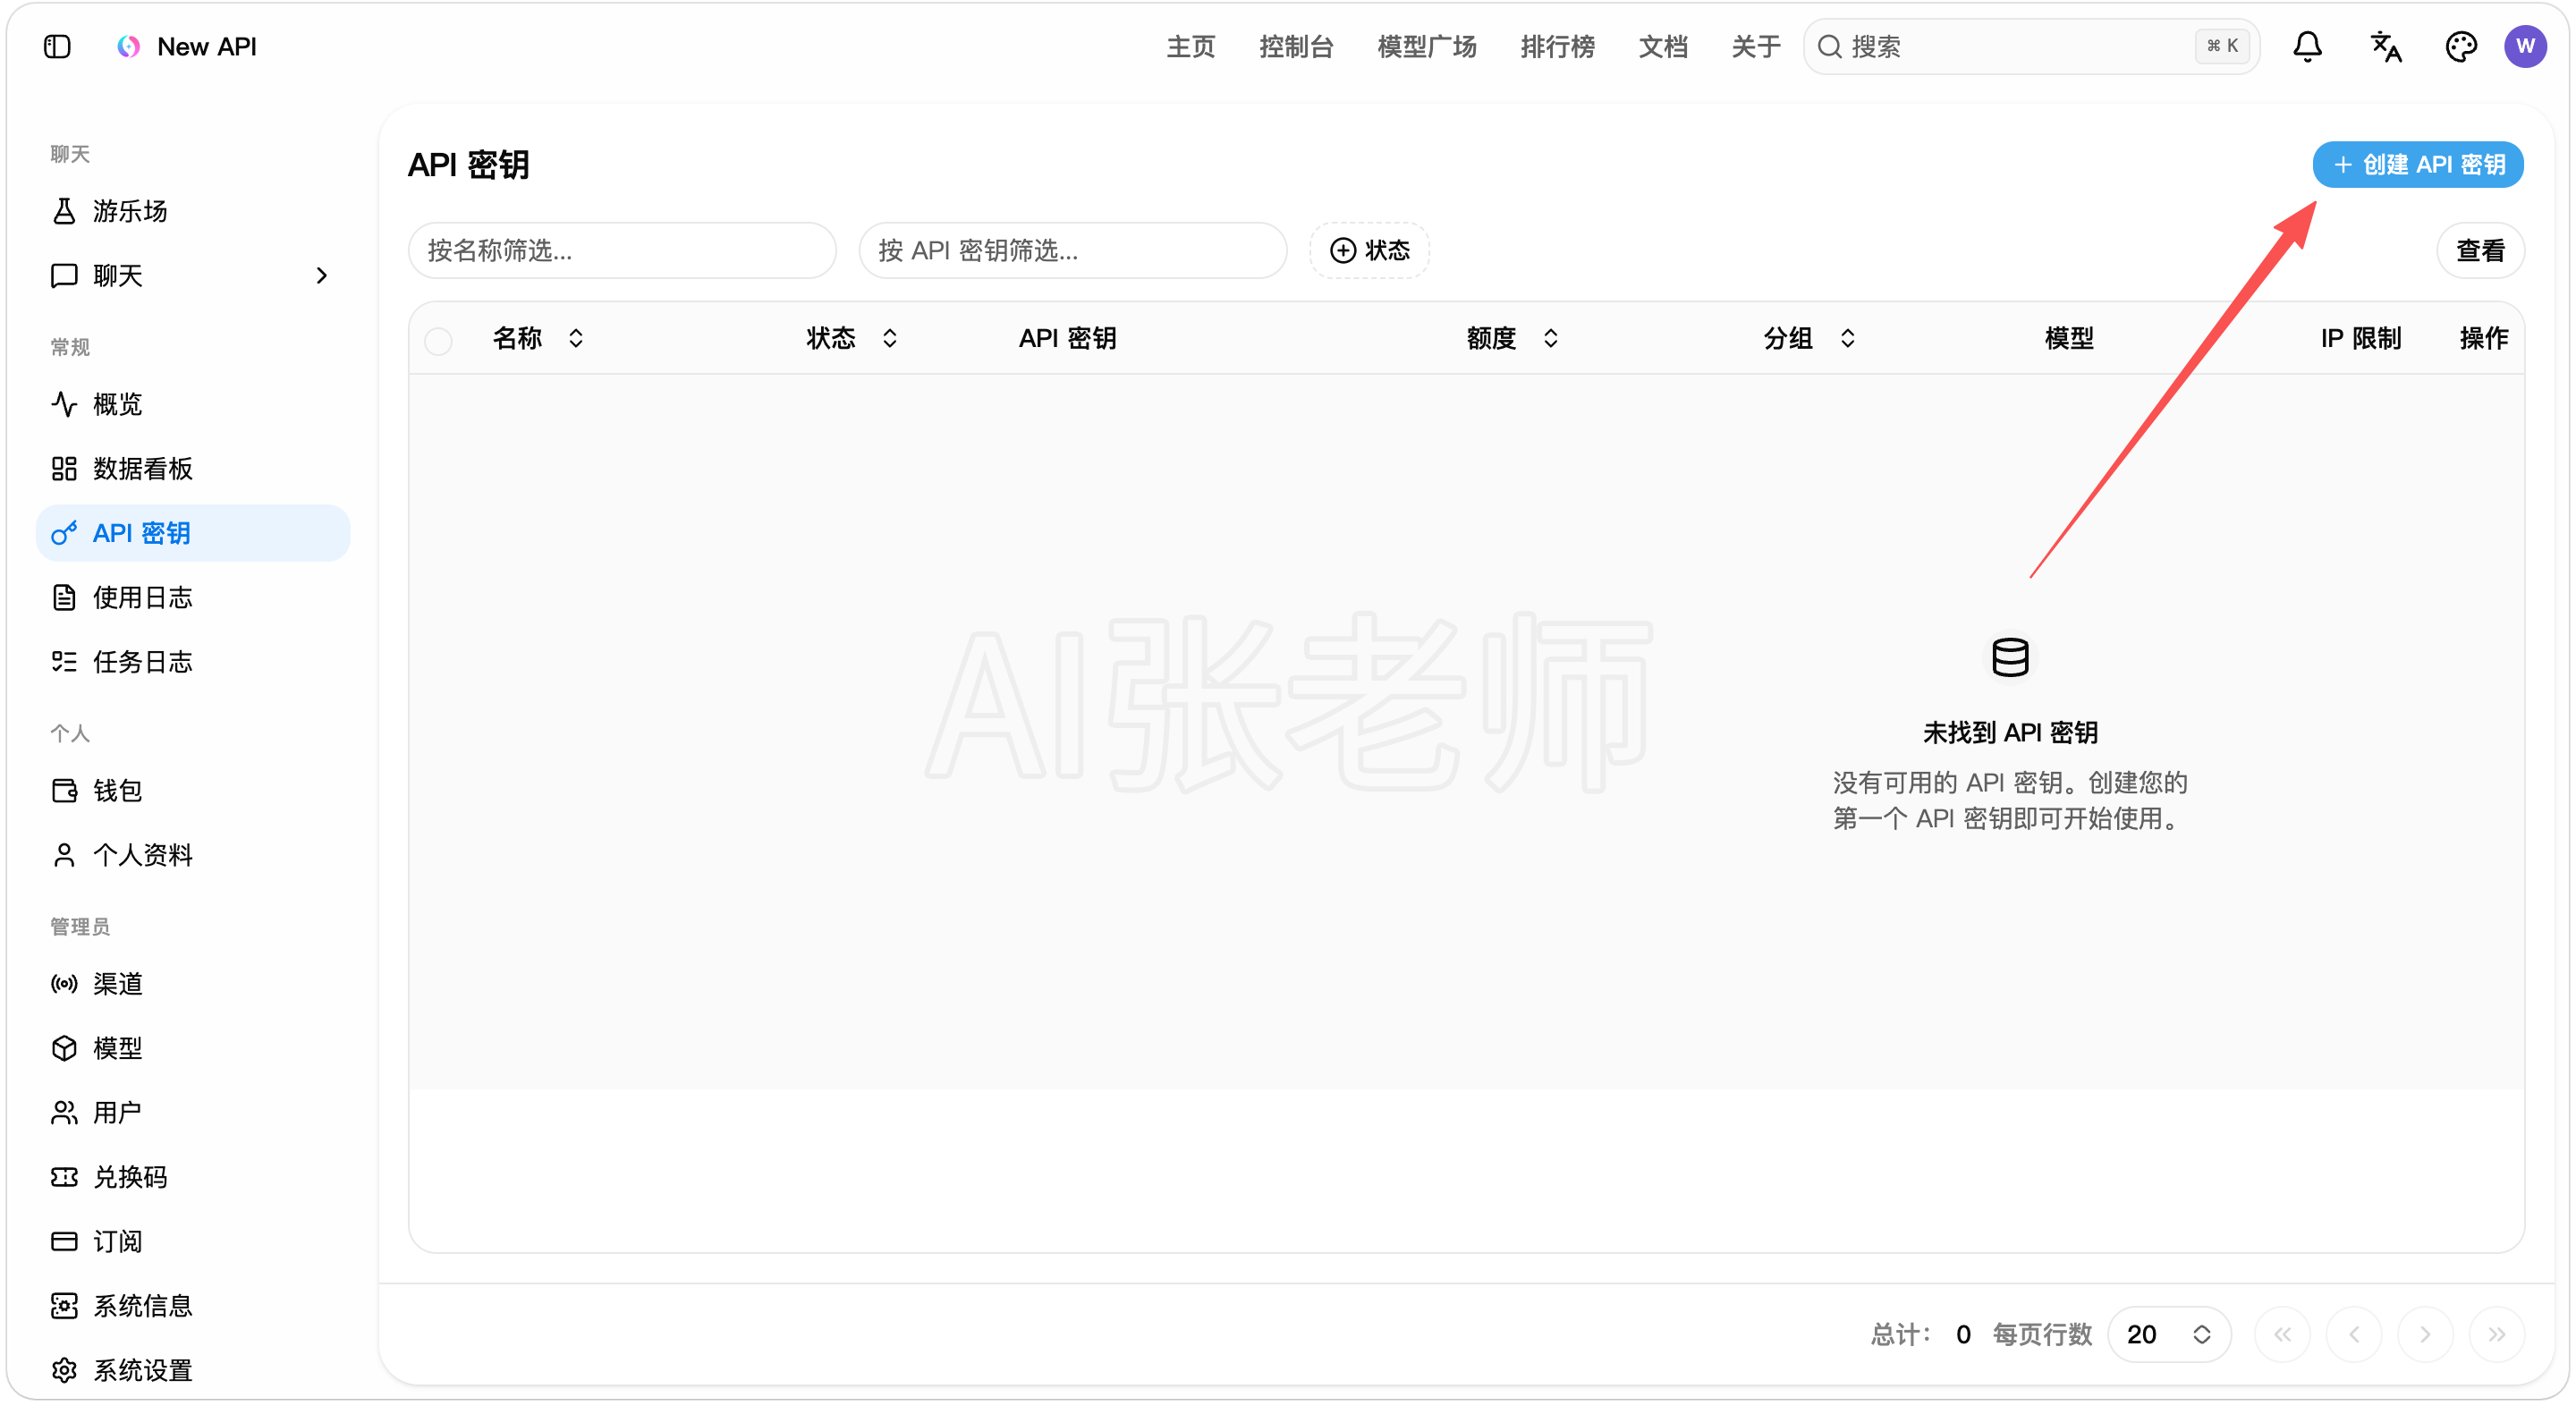The height and width of the screenshot is (1406, 2576).
Task: Expand the 聊天 submenu chevron
Action: [x=321, y=275]
